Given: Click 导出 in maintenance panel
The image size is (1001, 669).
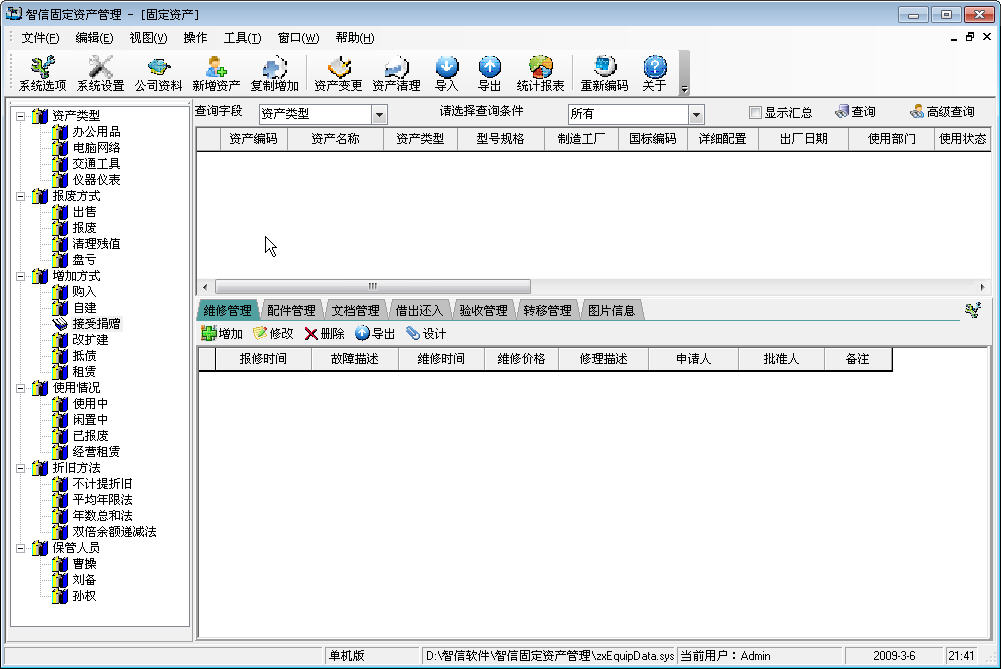Looking at the screenshot, I should (375, 333).
